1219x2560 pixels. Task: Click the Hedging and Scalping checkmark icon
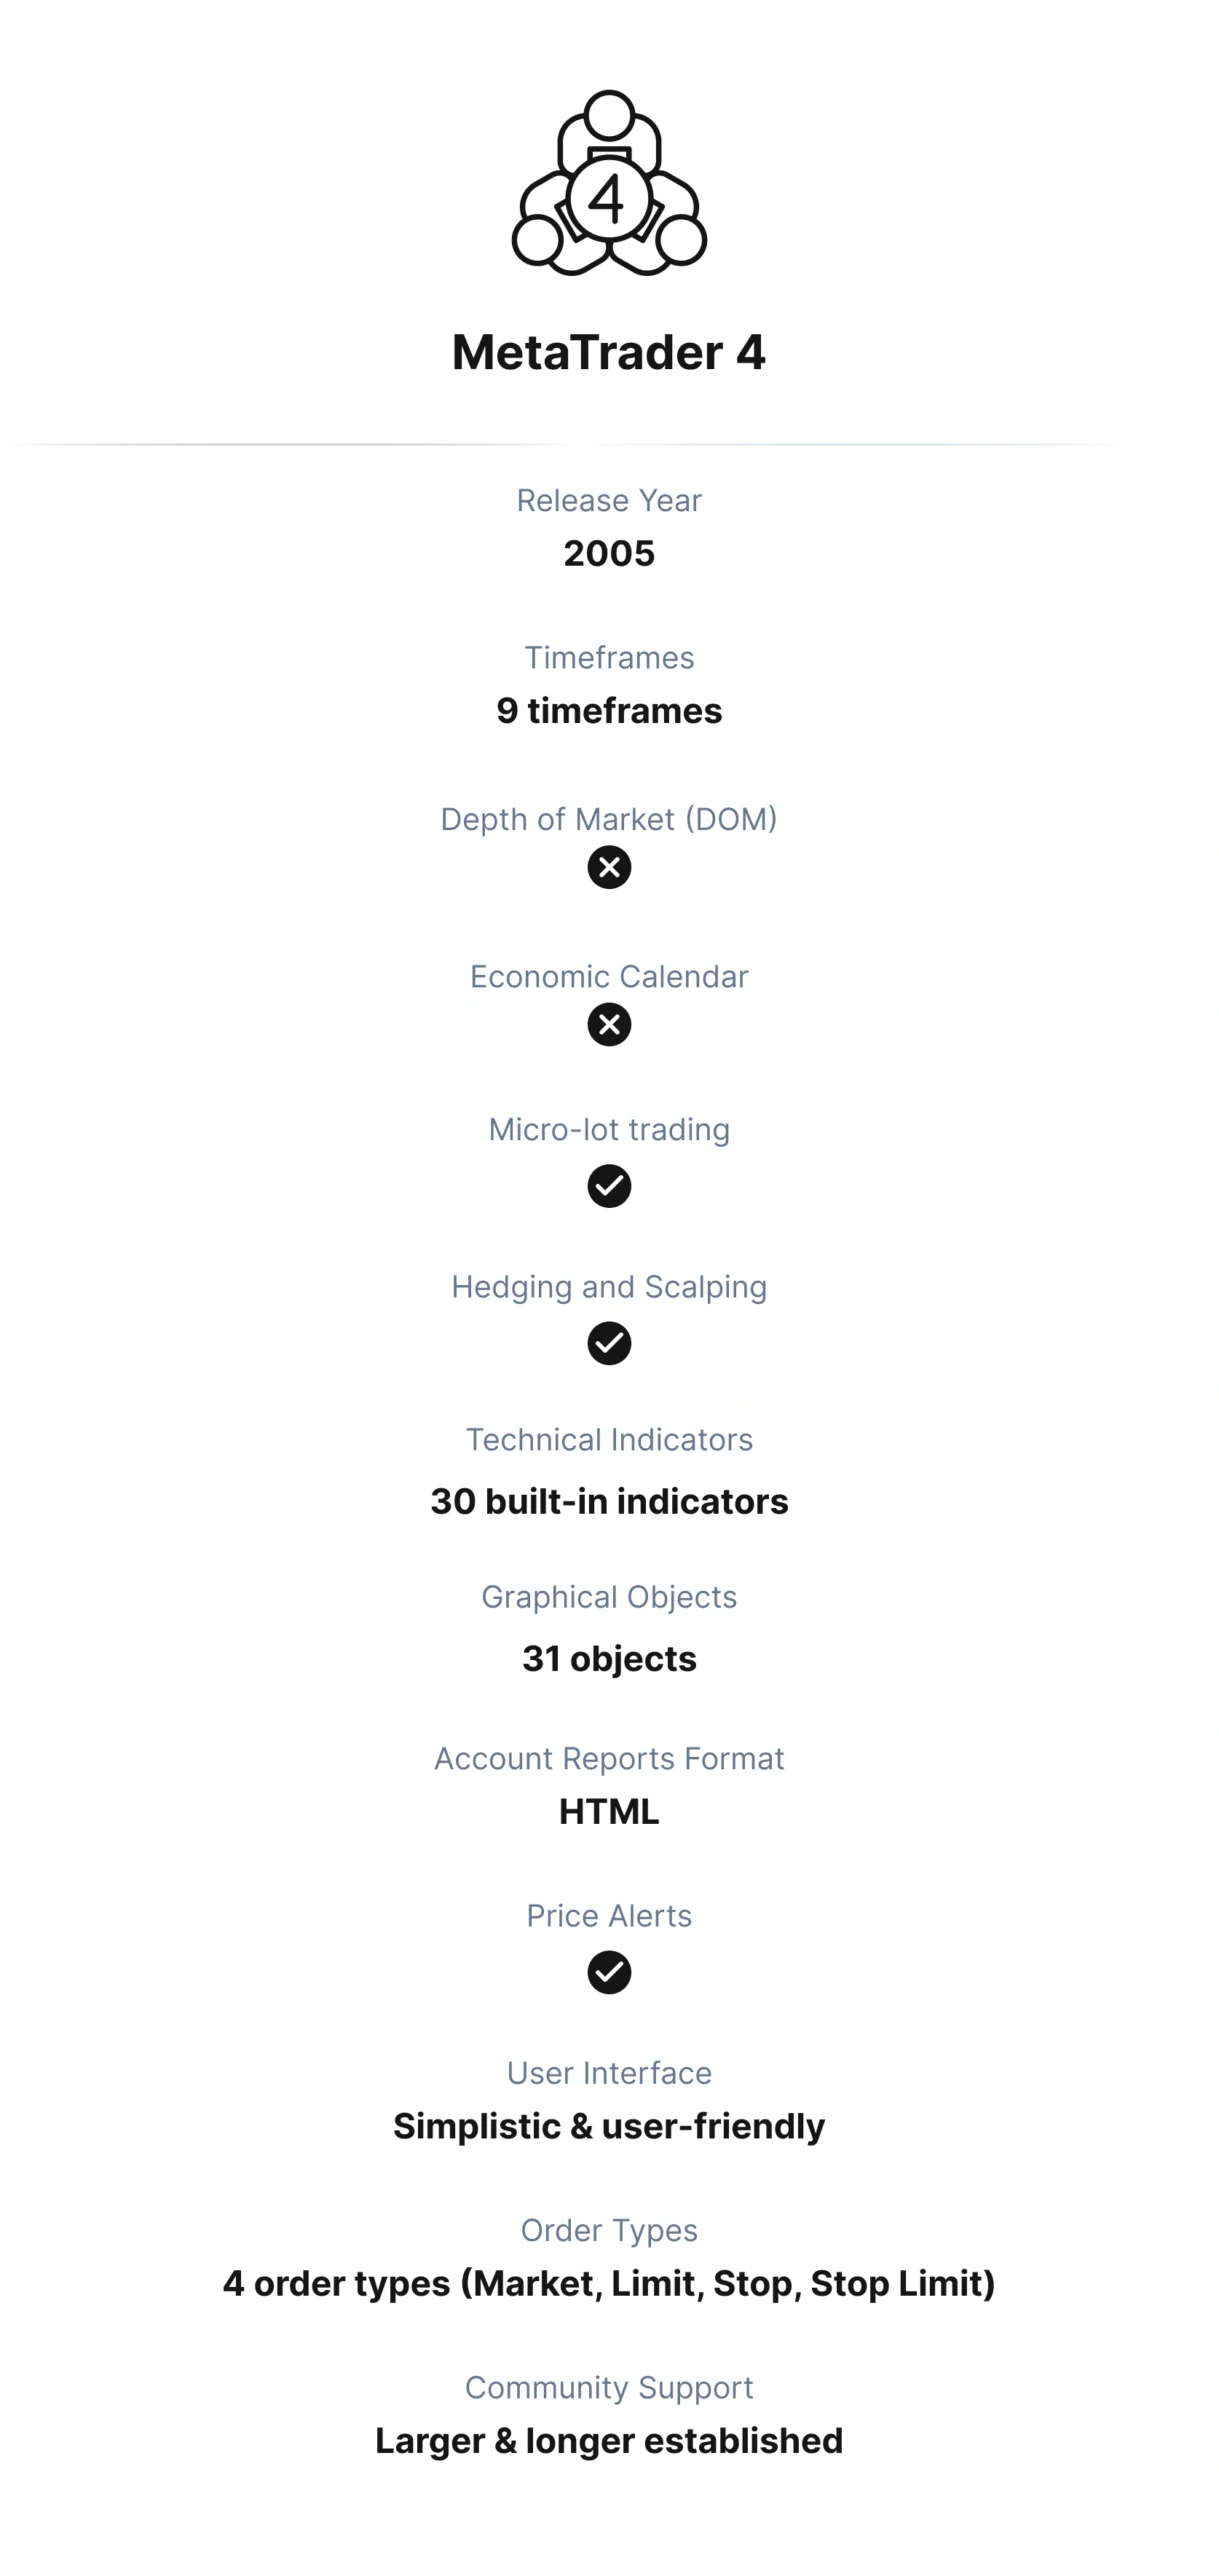pyautogui.click(x=609, y=1343)
